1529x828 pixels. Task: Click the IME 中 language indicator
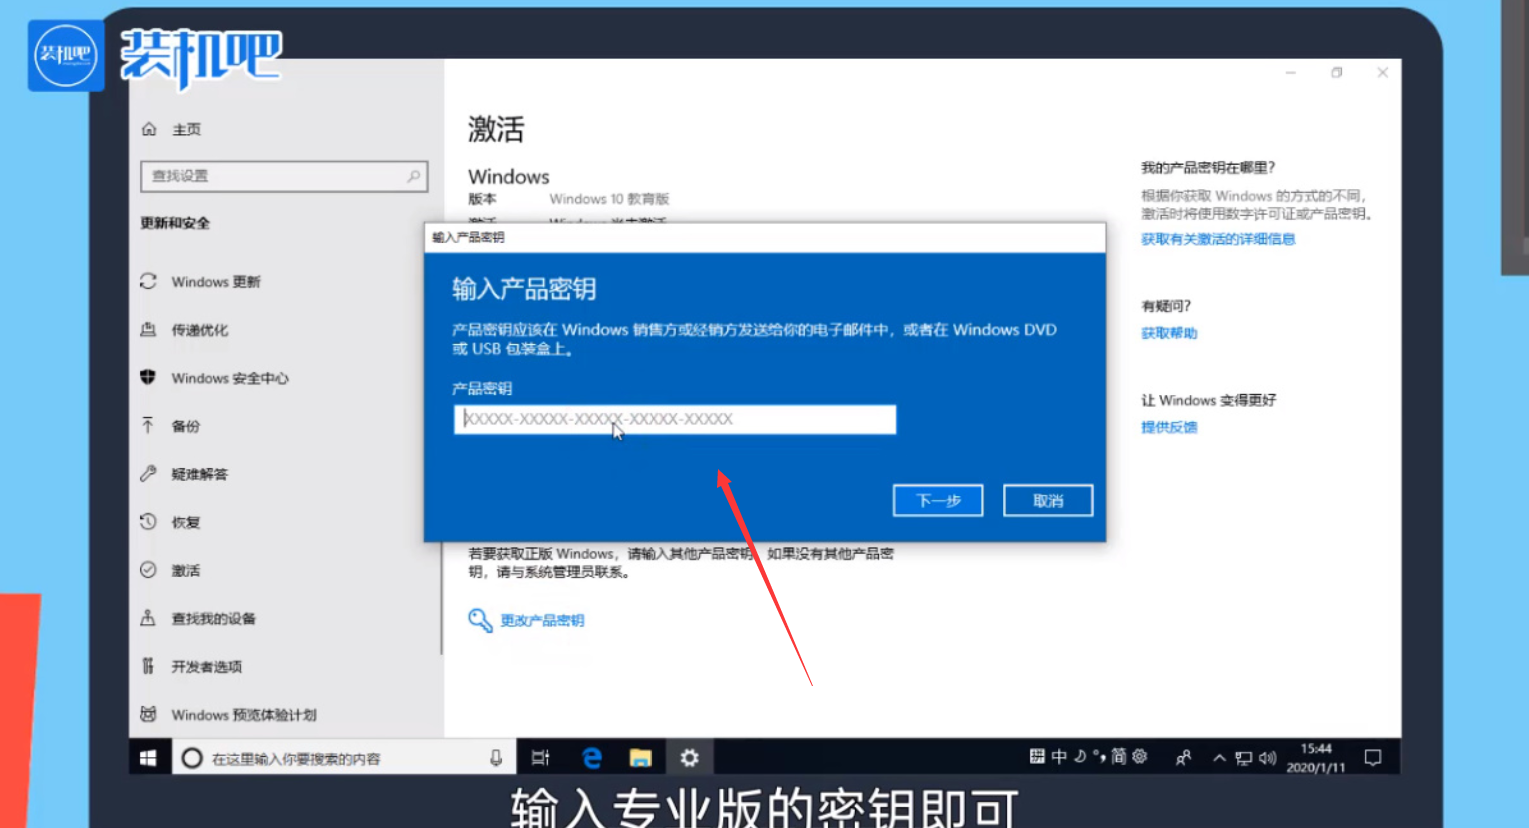(x=1059, y=757)
